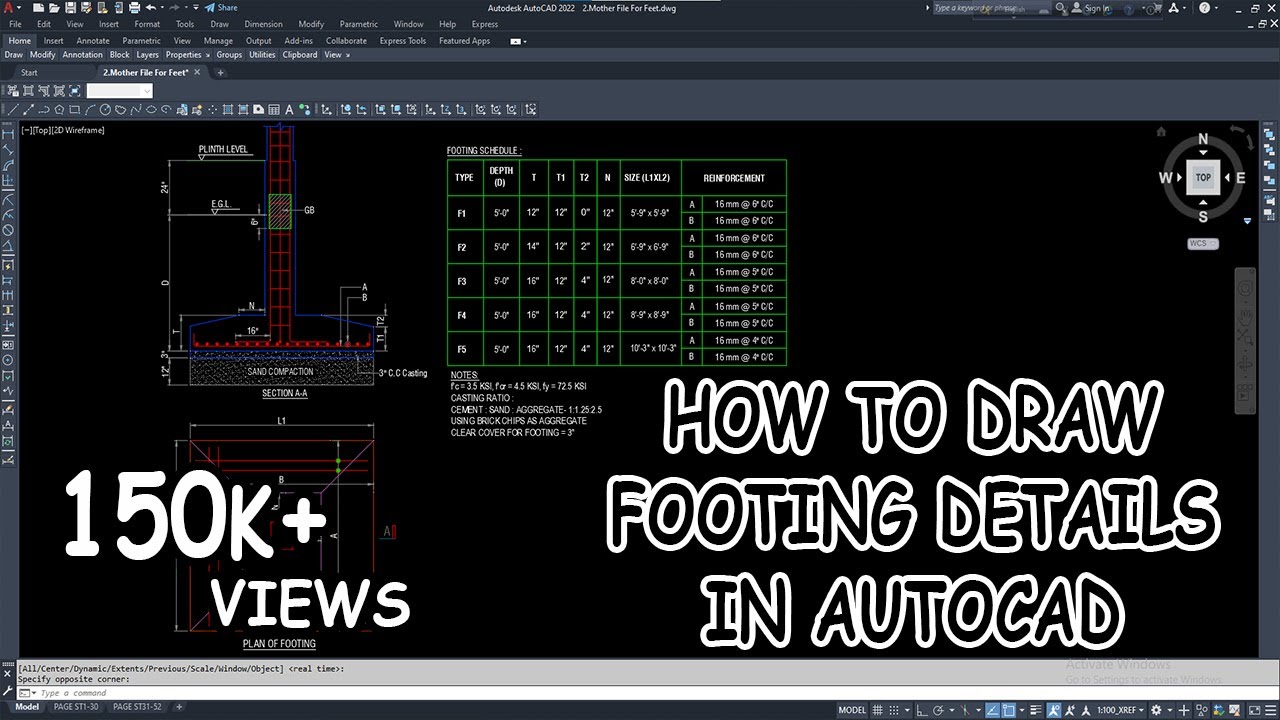
Task: Toggle MODEL space button on status bar
Action: point(852,710)
